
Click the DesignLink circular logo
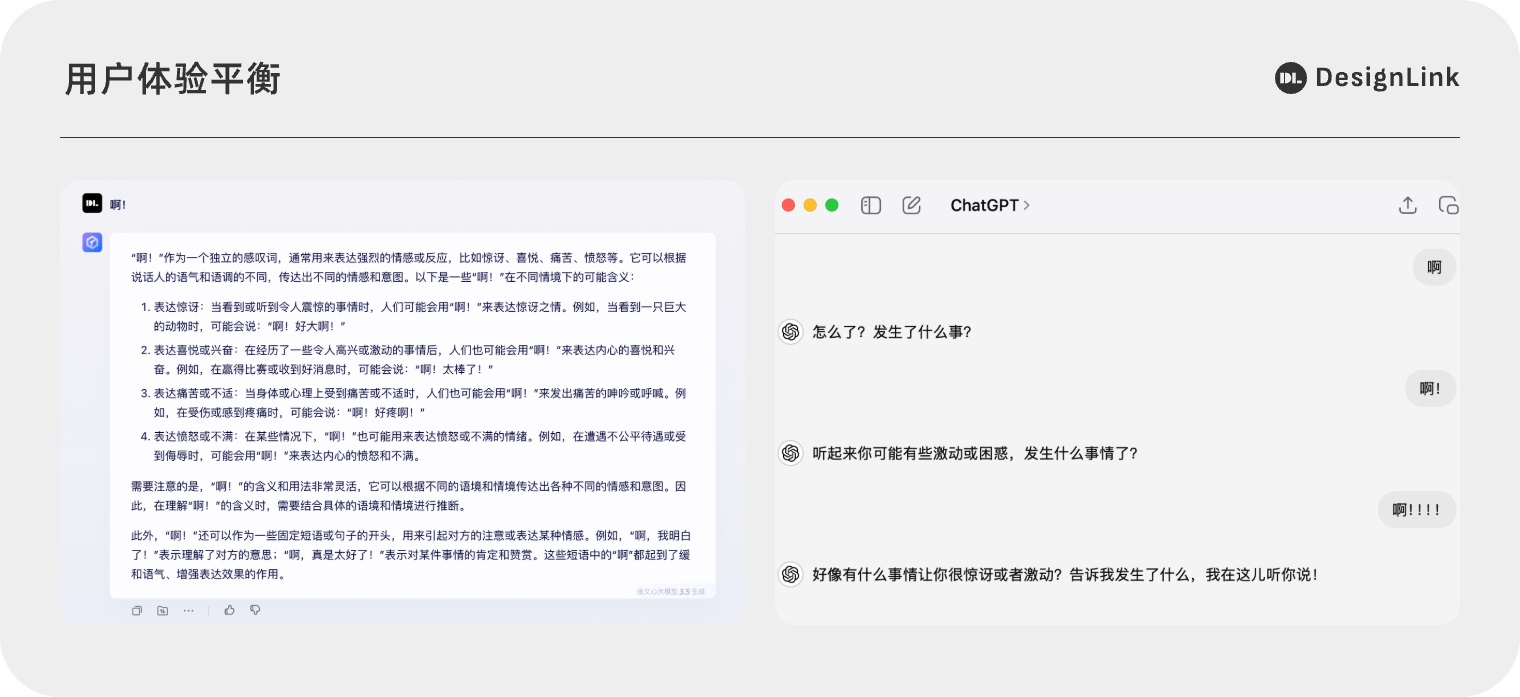(1291, 78)
